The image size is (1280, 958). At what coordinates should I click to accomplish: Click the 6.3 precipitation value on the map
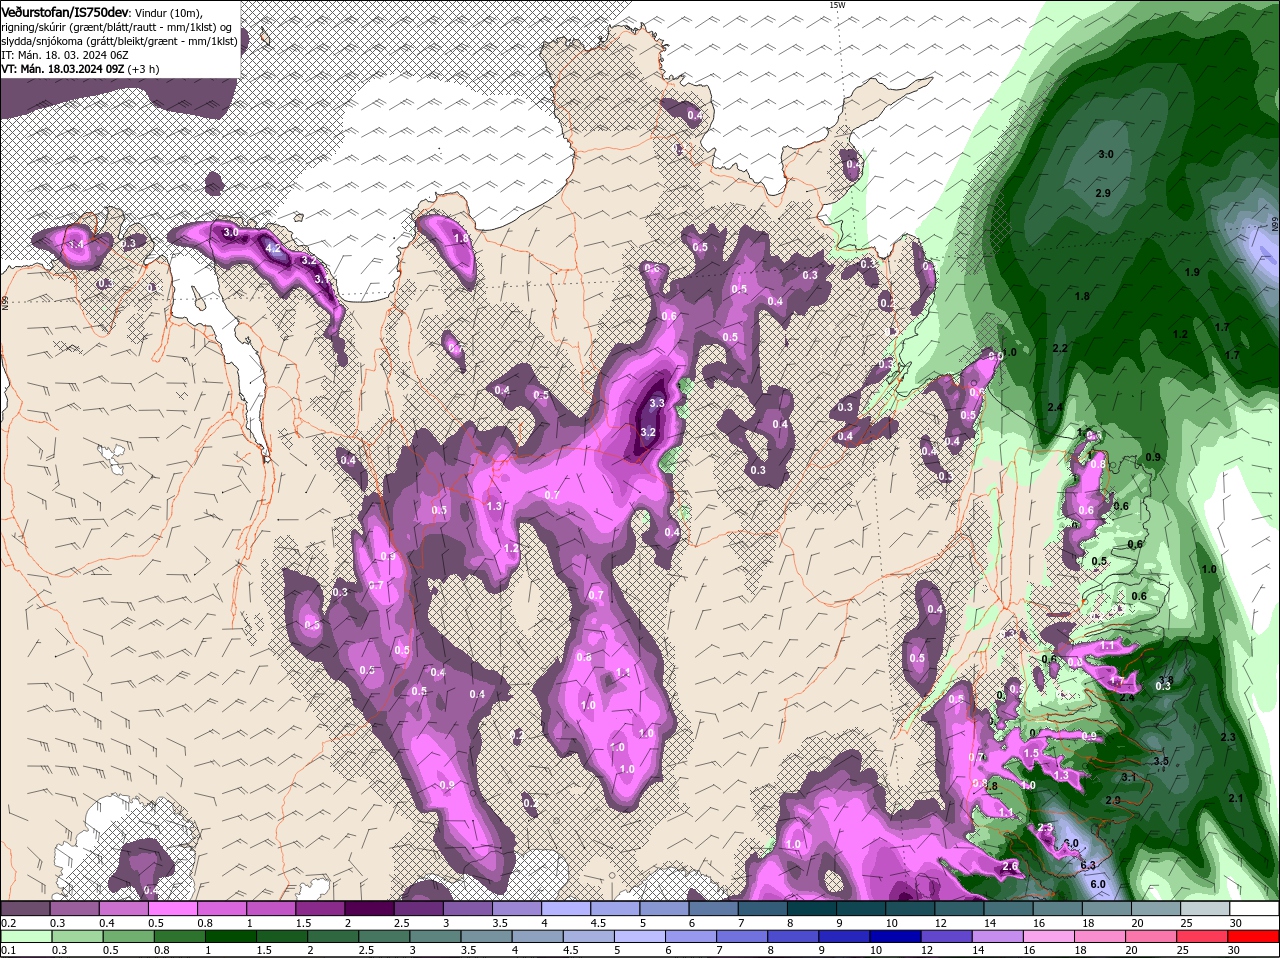coord(1088,865)
